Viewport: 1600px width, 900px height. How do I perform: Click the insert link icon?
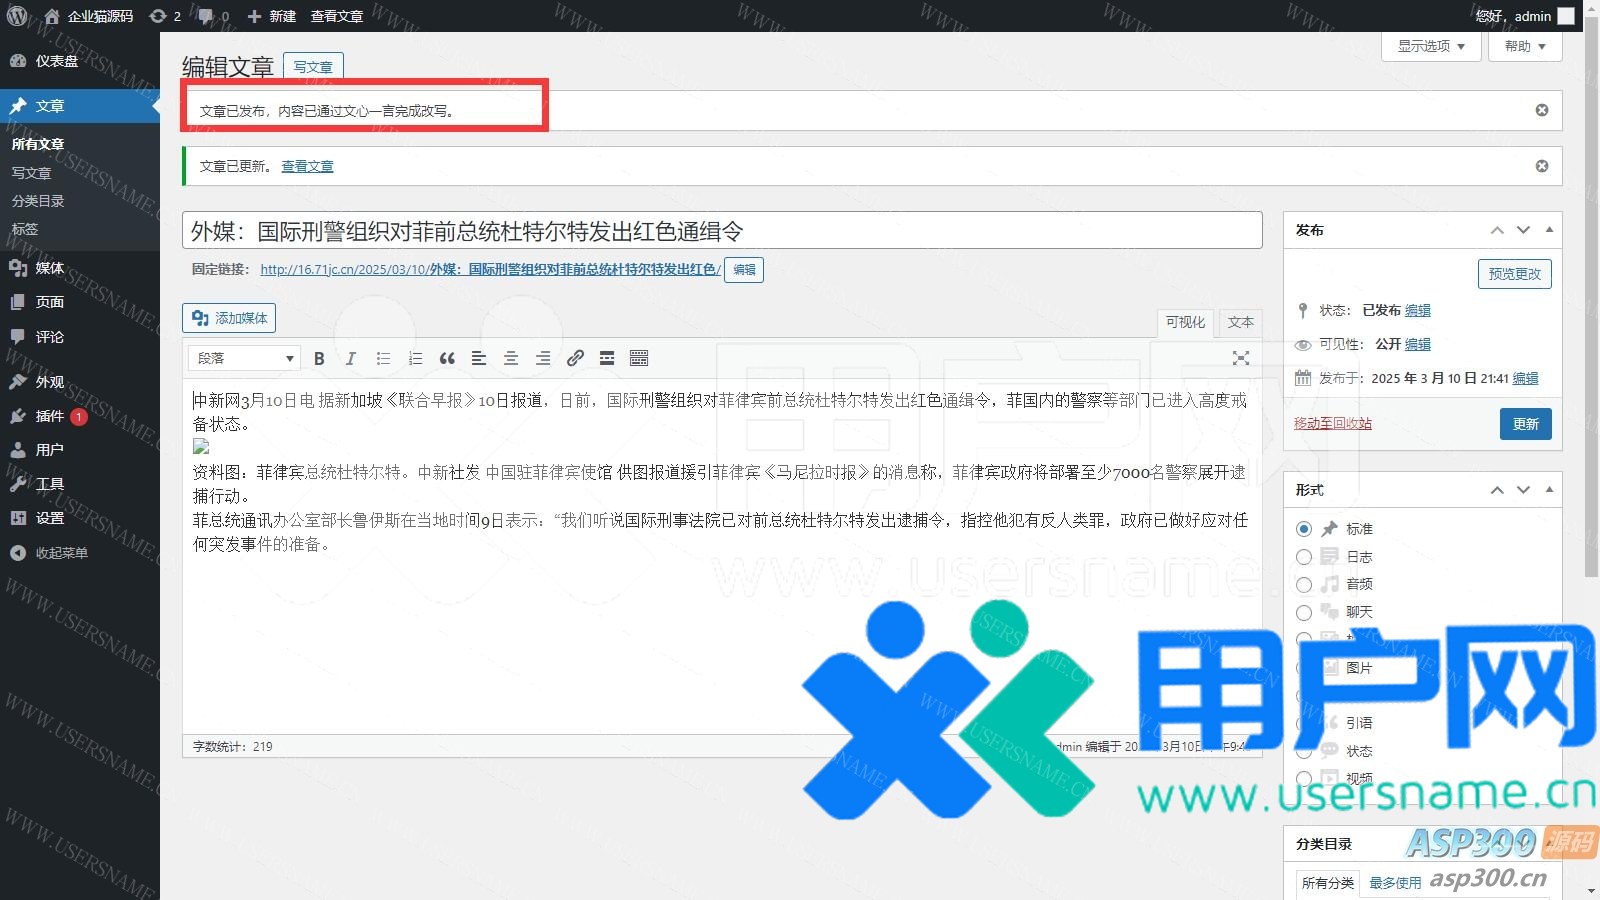point(575,358)
